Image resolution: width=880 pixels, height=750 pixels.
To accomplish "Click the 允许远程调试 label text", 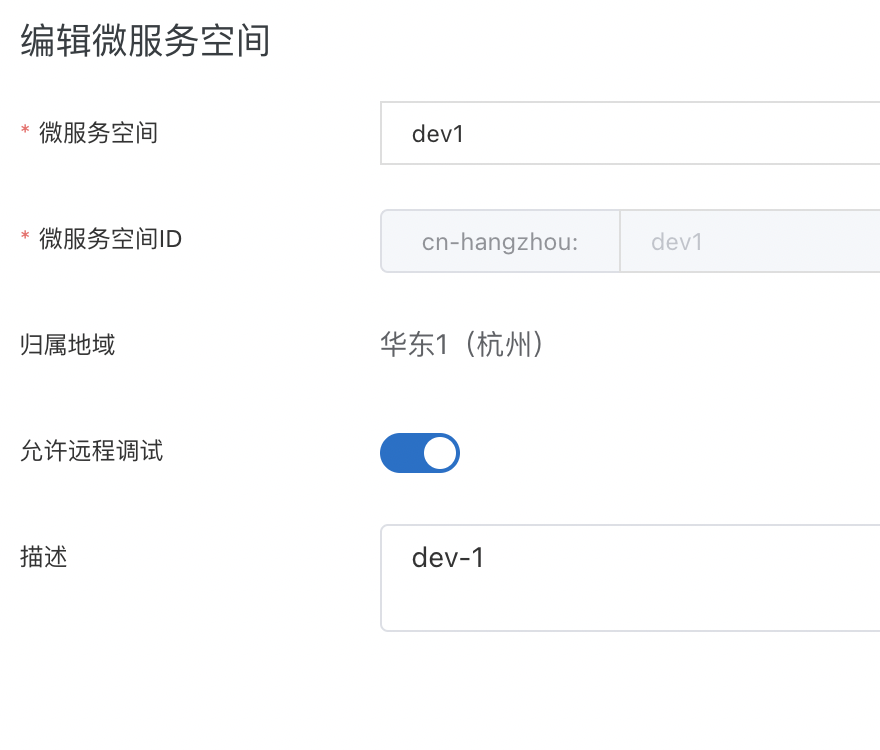I will click(x=91, y=451).
